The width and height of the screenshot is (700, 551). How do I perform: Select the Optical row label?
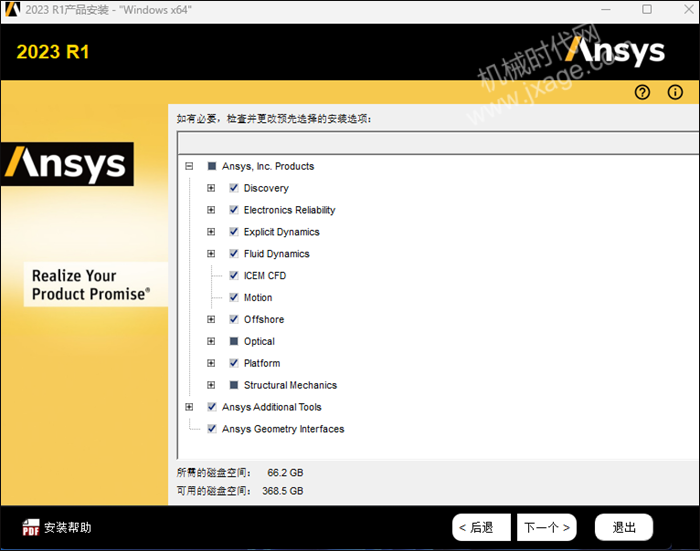point(259,341)
